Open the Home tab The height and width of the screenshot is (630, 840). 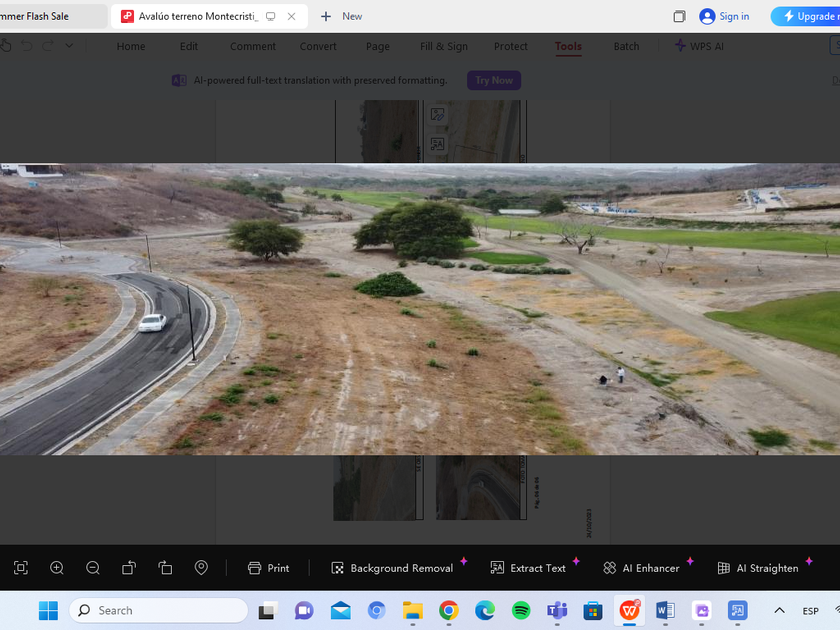(x=131, y=47)
